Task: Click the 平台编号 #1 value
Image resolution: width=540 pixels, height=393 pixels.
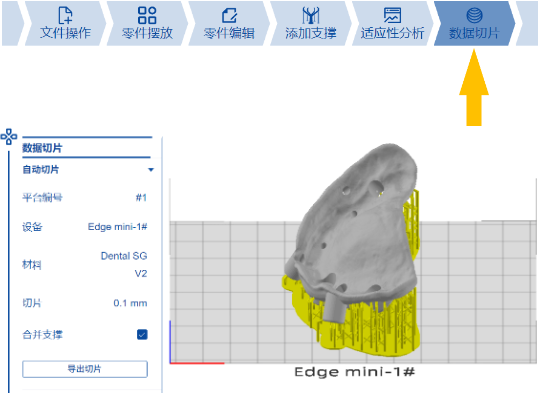Action: tap(141, 197)
